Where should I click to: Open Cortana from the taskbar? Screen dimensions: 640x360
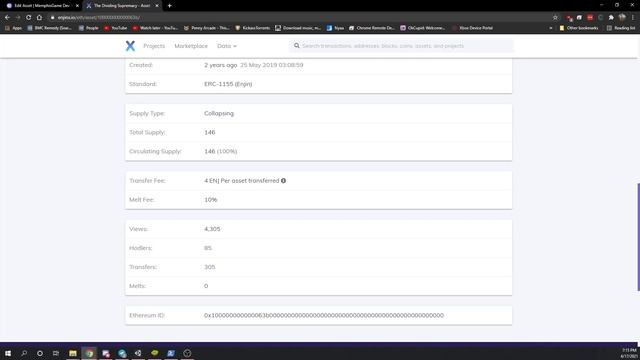[40, 353]
